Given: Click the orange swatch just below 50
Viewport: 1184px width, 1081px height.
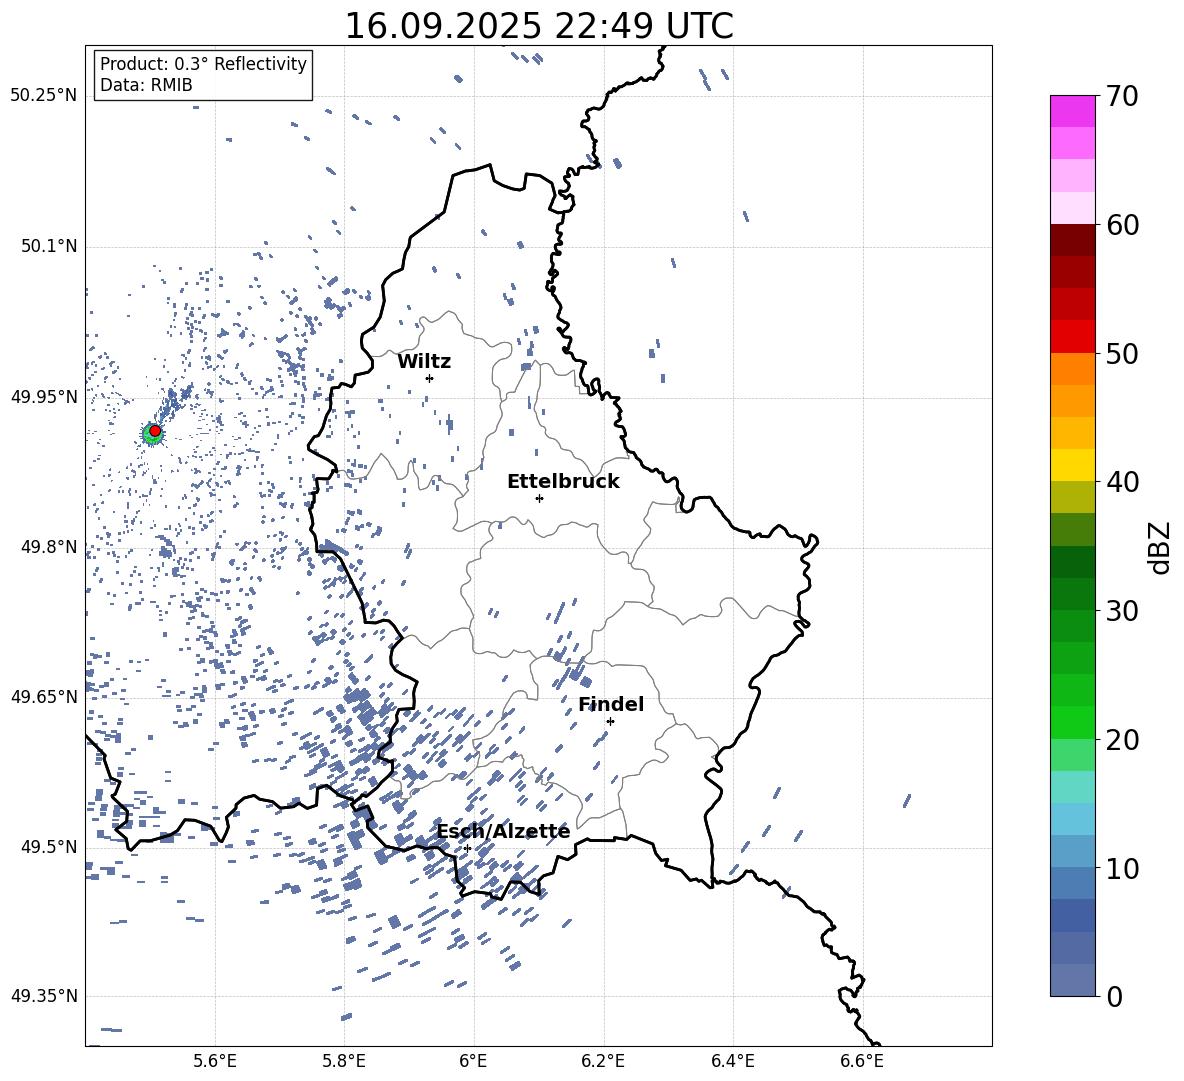Looking at the screenshot, I should tap(1072, 369).
